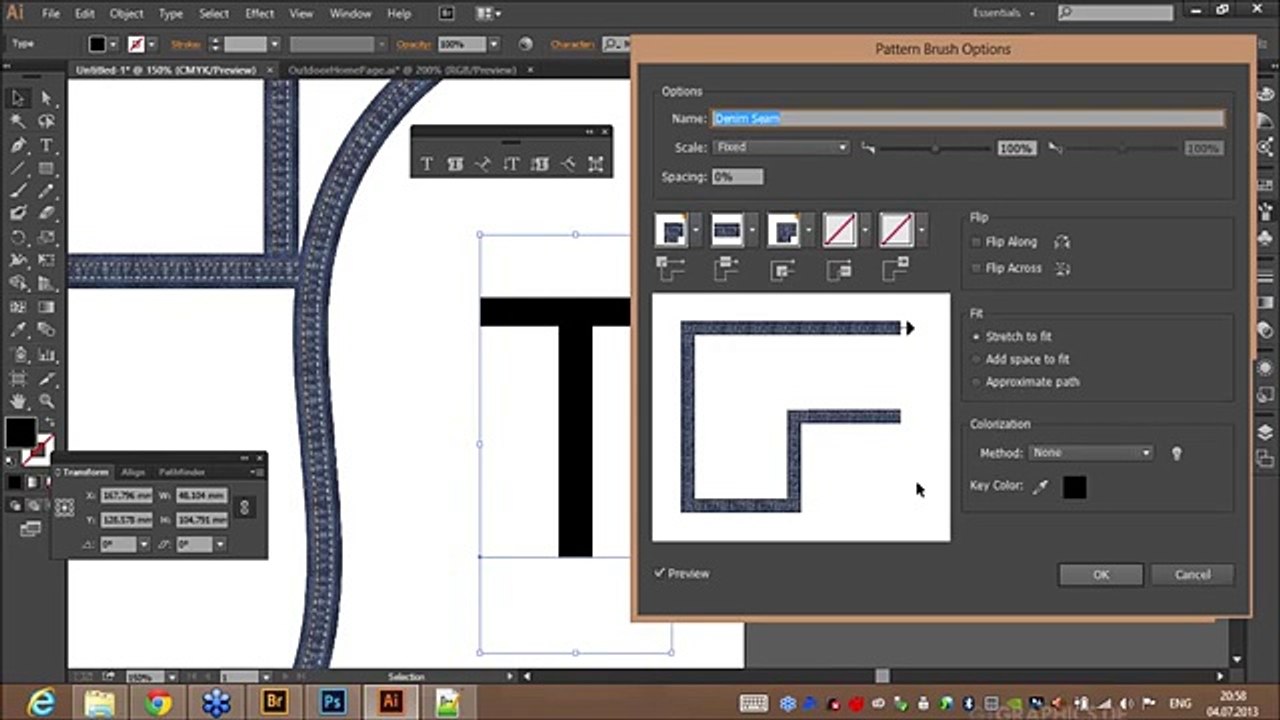The image size is (1280, 720).
Task: Open the Fill color dropdown in control bar
Action: [113, 44]
